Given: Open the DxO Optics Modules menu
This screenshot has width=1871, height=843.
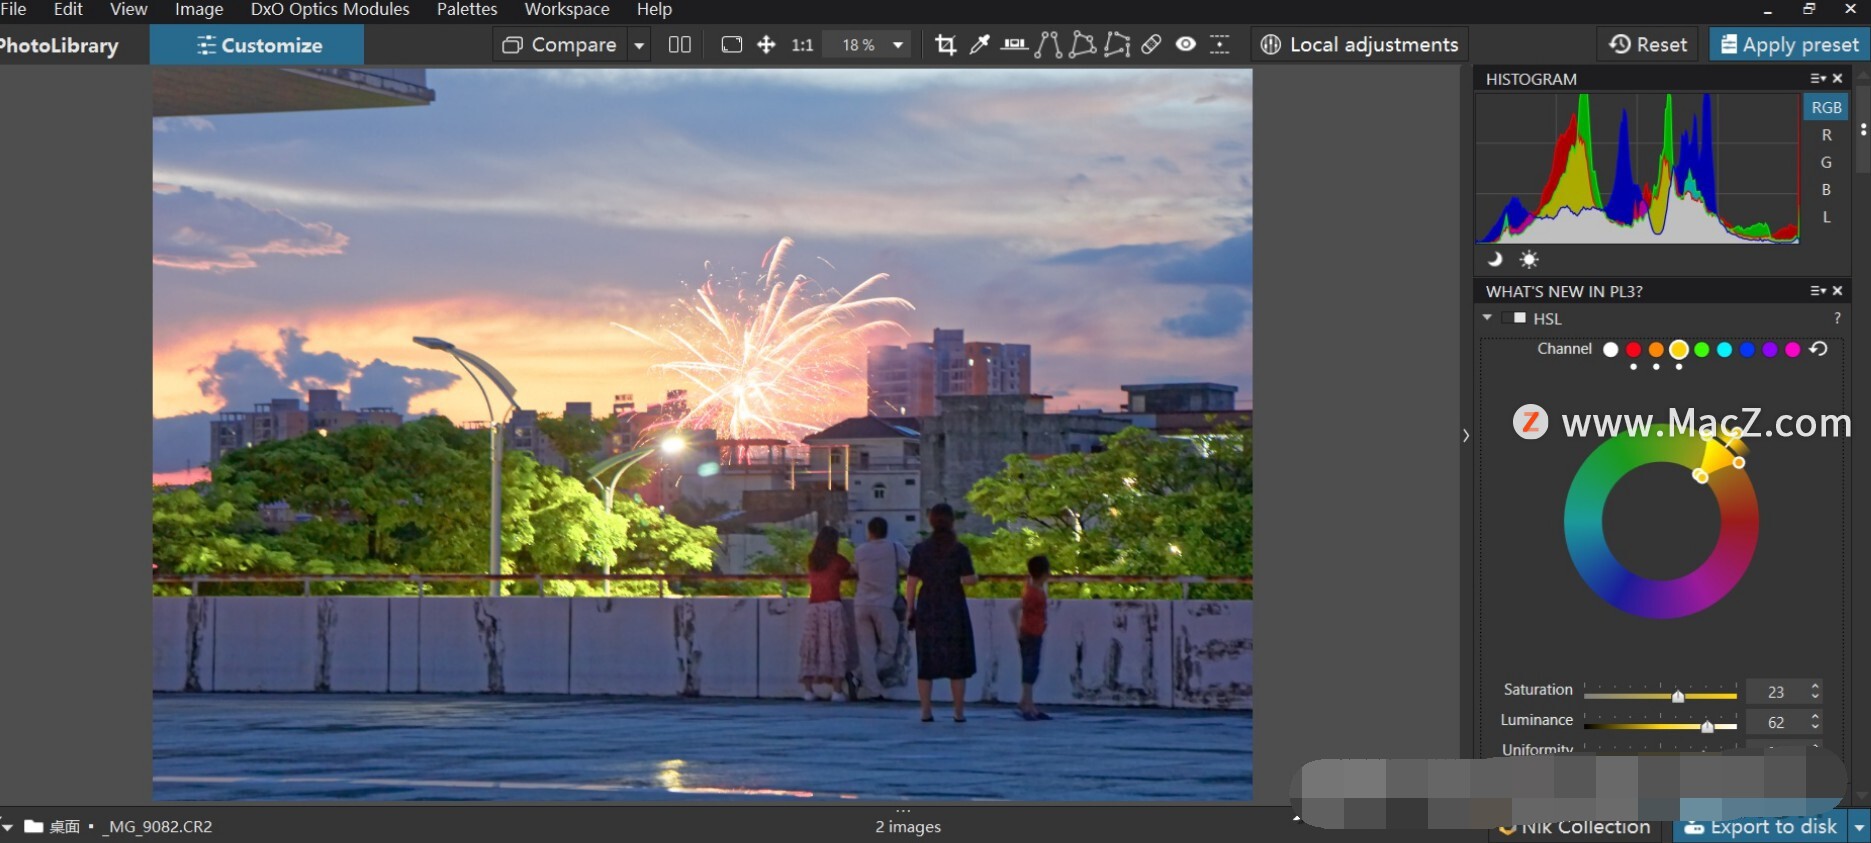Looking at the screenshot, I should (x=330, y=9).
